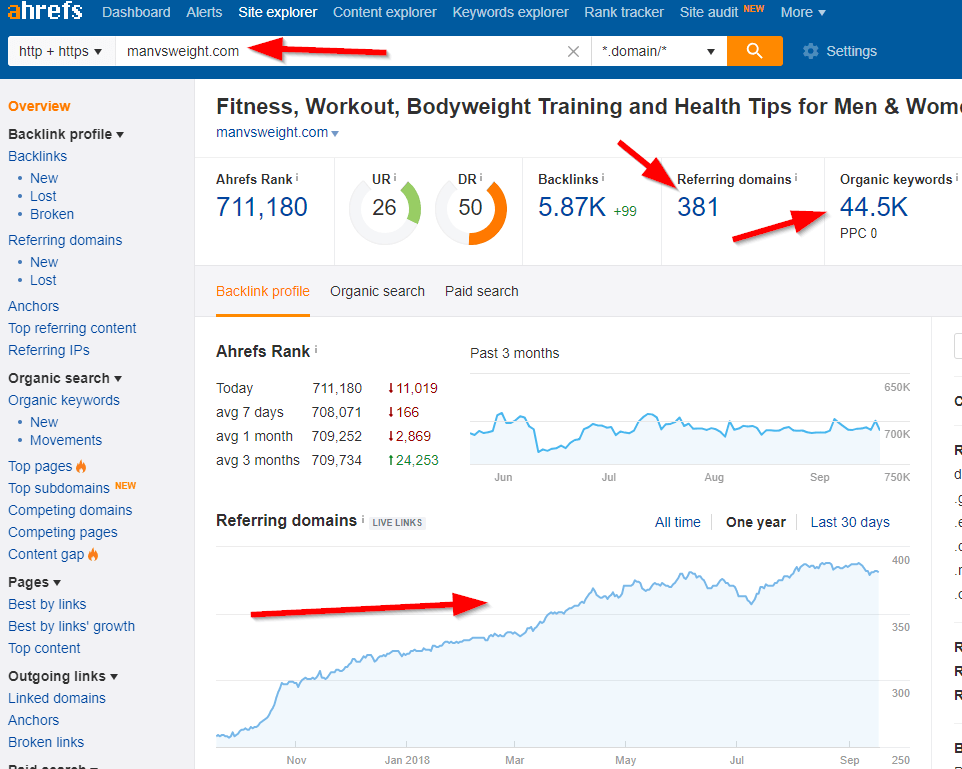Viewport: 962px width, 769px height.
Task: Switch to the Organic search tab
Action: pyautogui.click(x=377, y=291)
